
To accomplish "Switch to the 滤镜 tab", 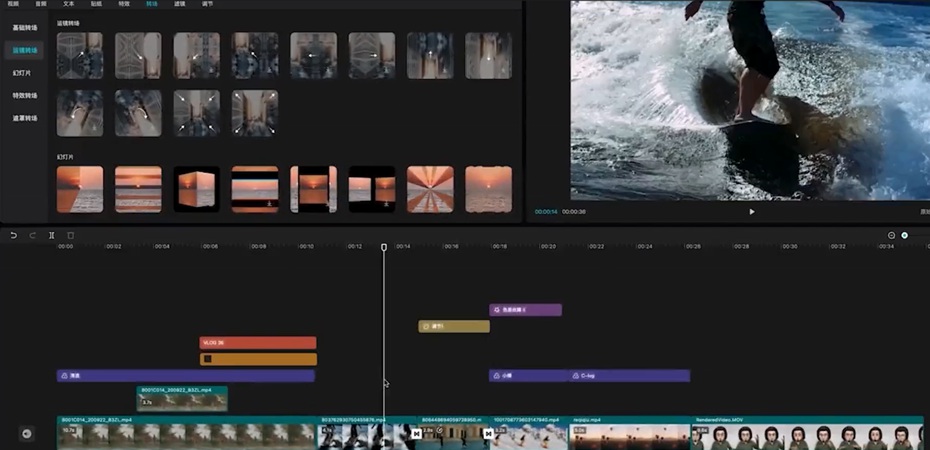I will point(179,4).
